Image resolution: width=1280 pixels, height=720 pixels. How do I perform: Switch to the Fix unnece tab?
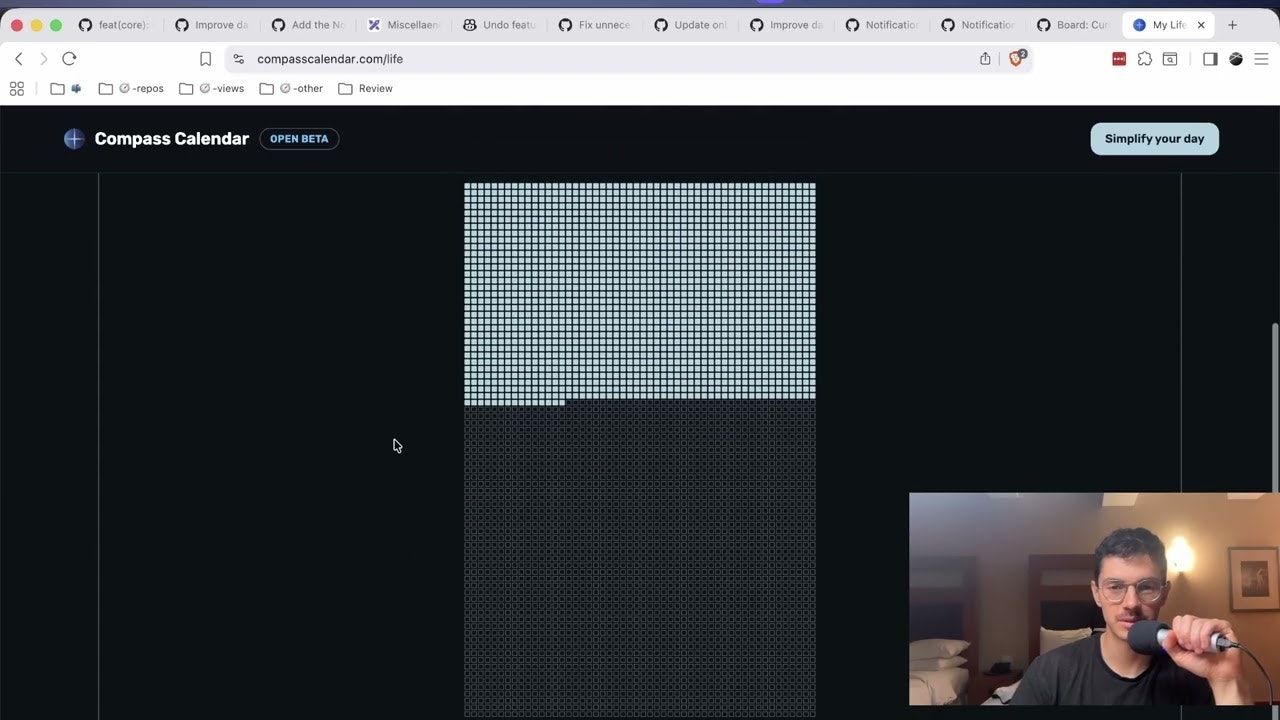pos(595,25)
